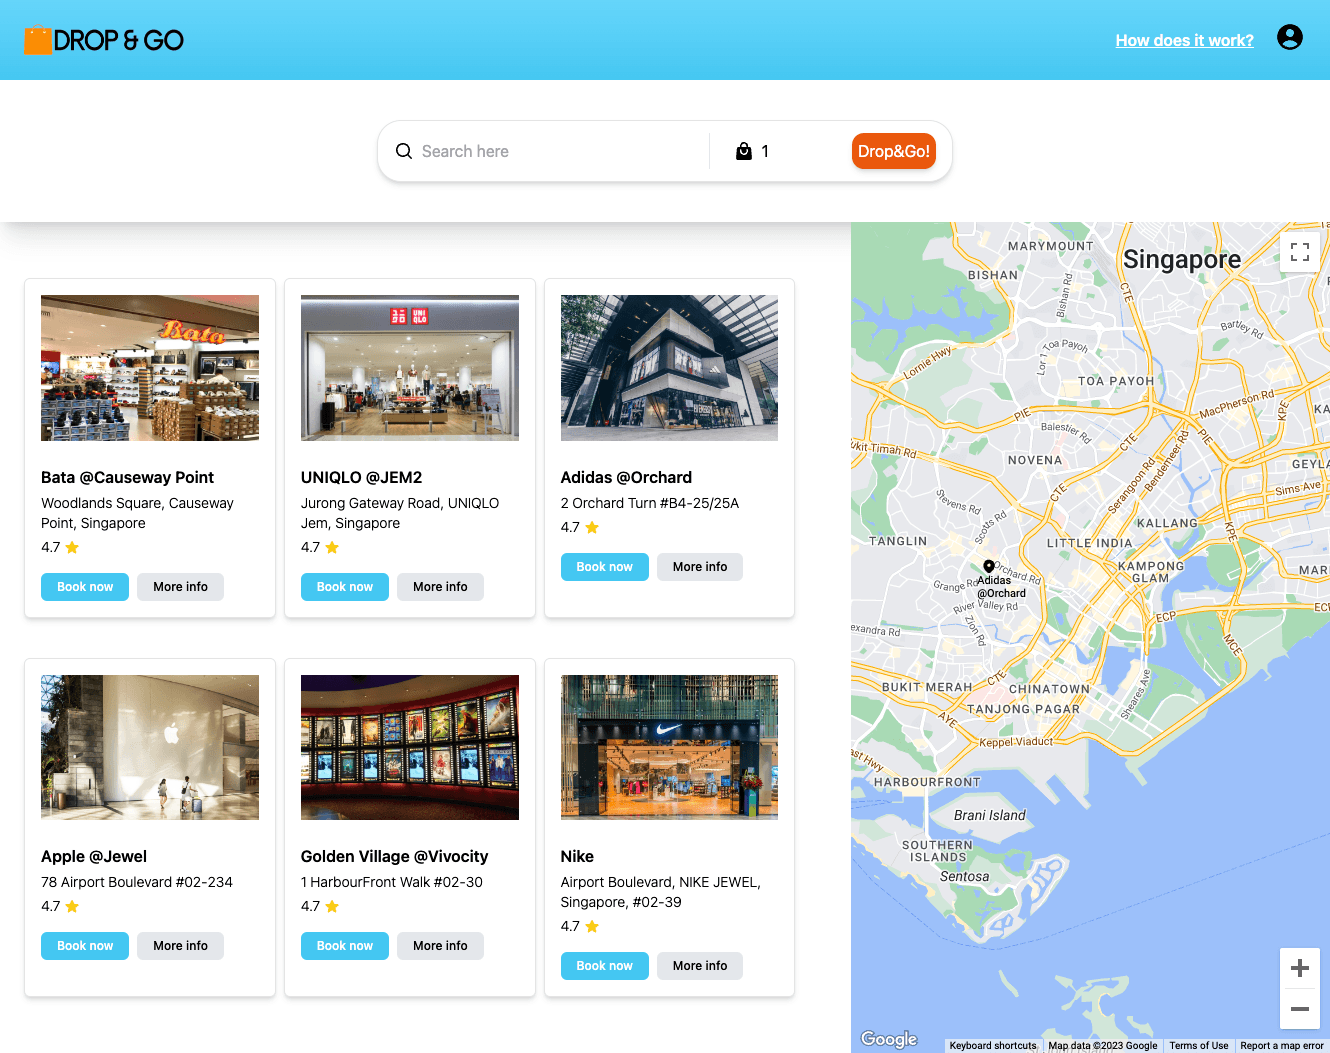The height and width of the screenshot is (1053, 1330).
Task: Open the Google logo on map
Action: (889, 1039)
